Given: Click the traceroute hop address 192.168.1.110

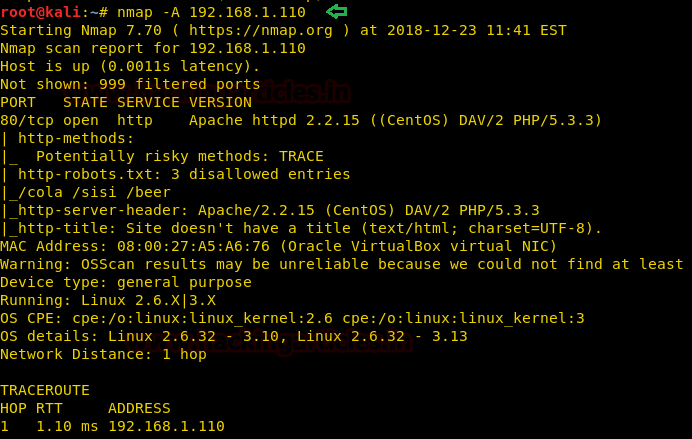Looking at the screenshot, I should 166,426.
